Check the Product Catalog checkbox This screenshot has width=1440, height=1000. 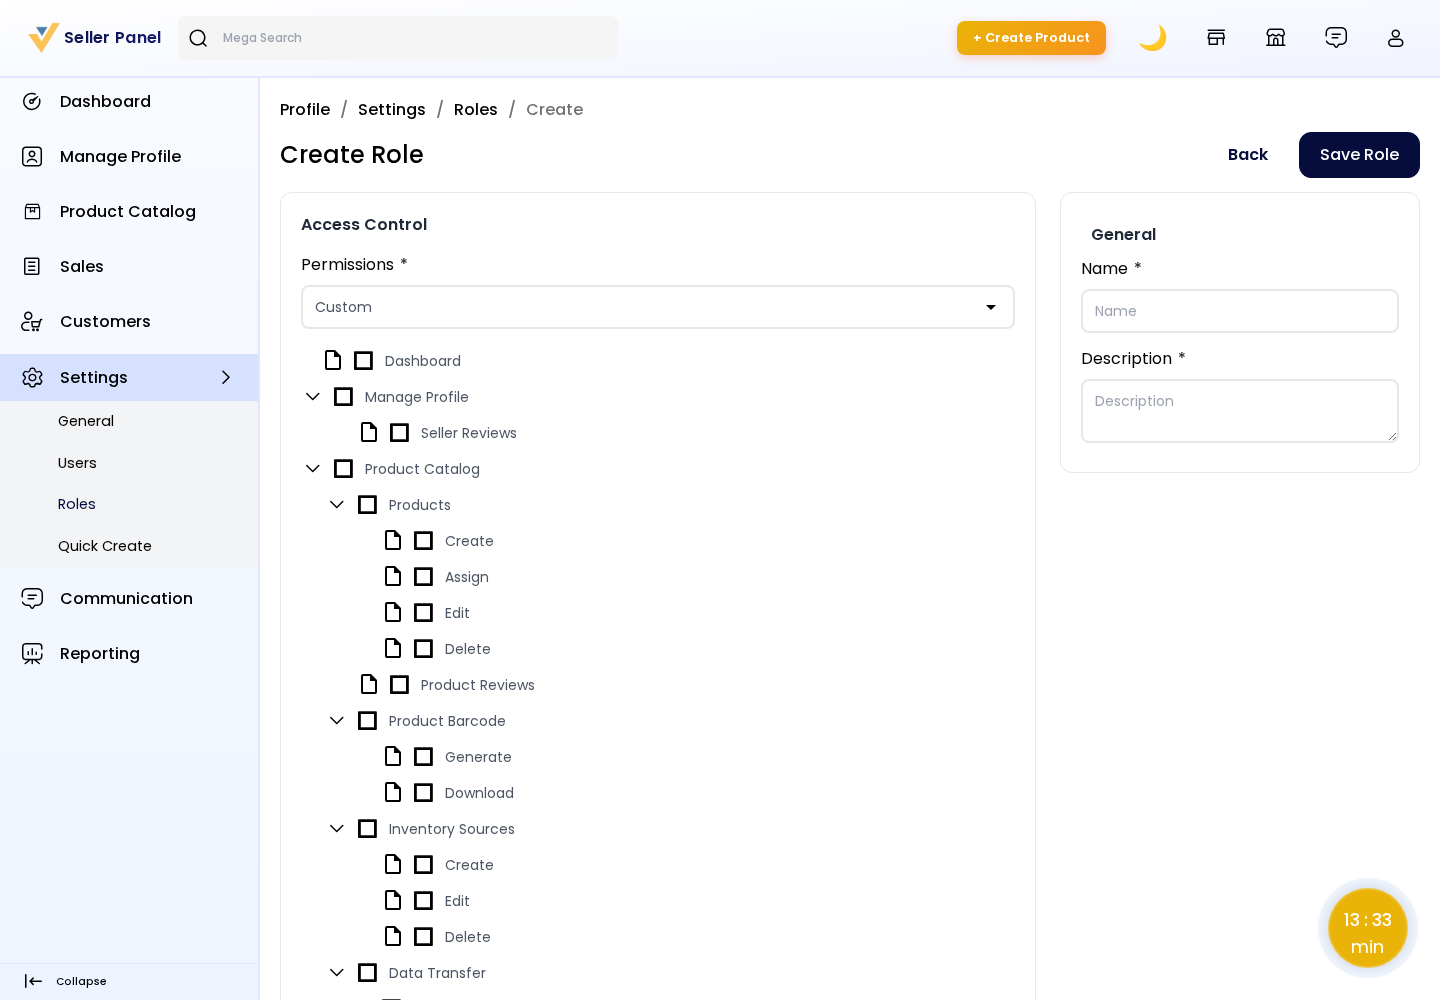pos(344,468)
